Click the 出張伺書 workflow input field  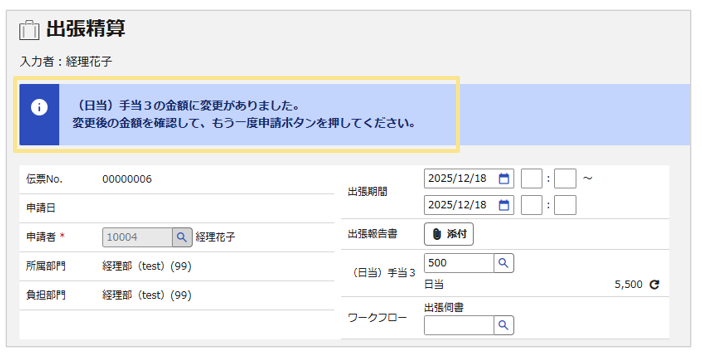click(459, 325)
